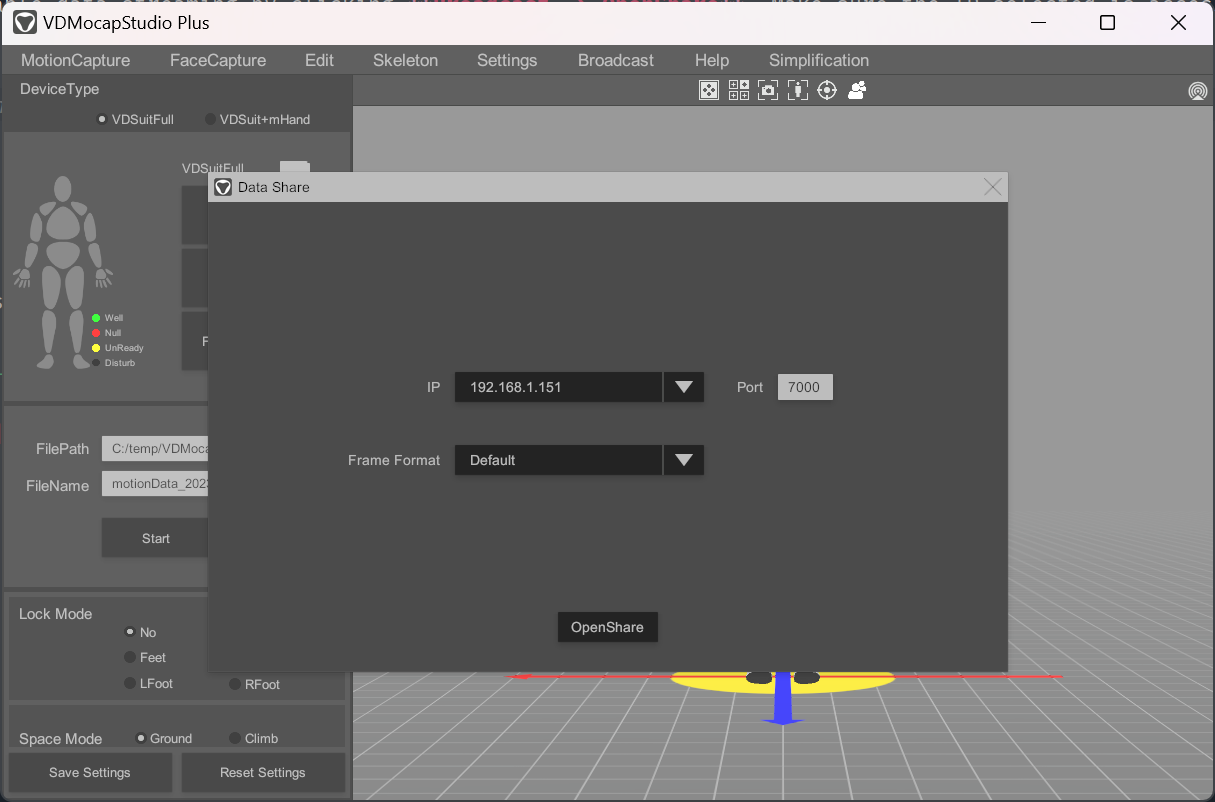Click the "VDMocapStudio Plus" window title
Viewport: 1215px width, 802px height.
(x=126, y=23)
